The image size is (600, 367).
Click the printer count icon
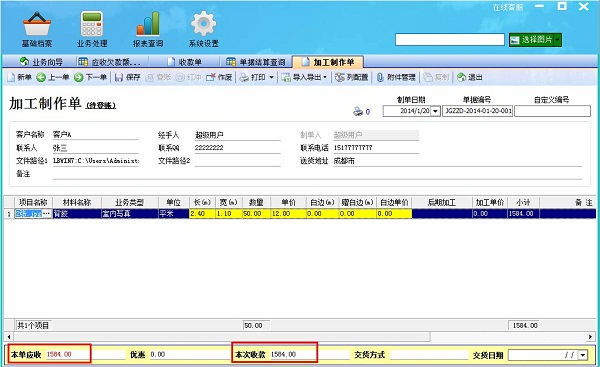(x=358, y=111)
